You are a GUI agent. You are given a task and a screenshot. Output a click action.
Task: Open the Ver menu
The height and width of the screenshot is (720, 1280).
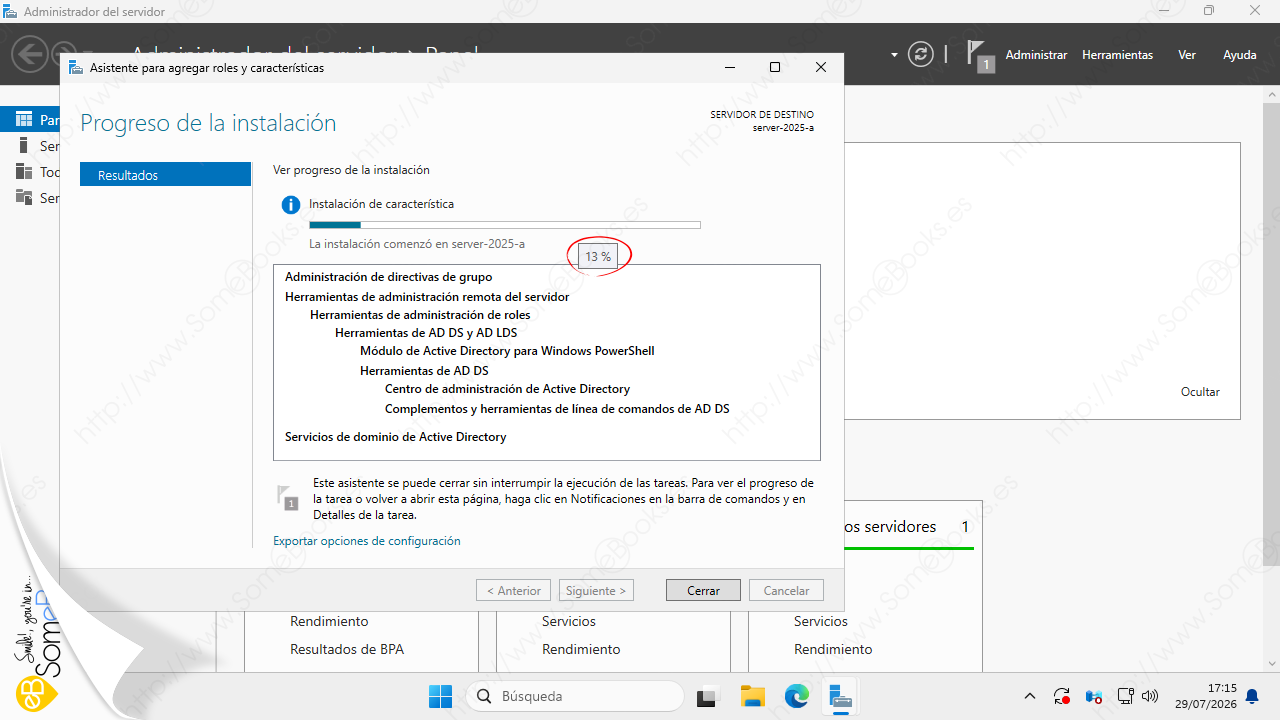[x=1186, y=55]
